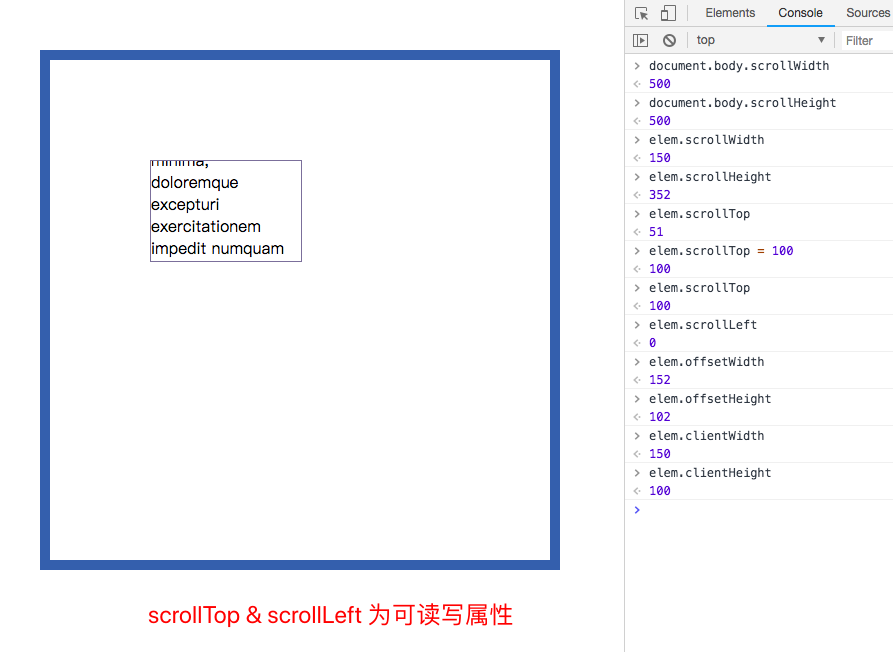Toggle the device toolbar icon
893x652 pixels.
(668, 13)
